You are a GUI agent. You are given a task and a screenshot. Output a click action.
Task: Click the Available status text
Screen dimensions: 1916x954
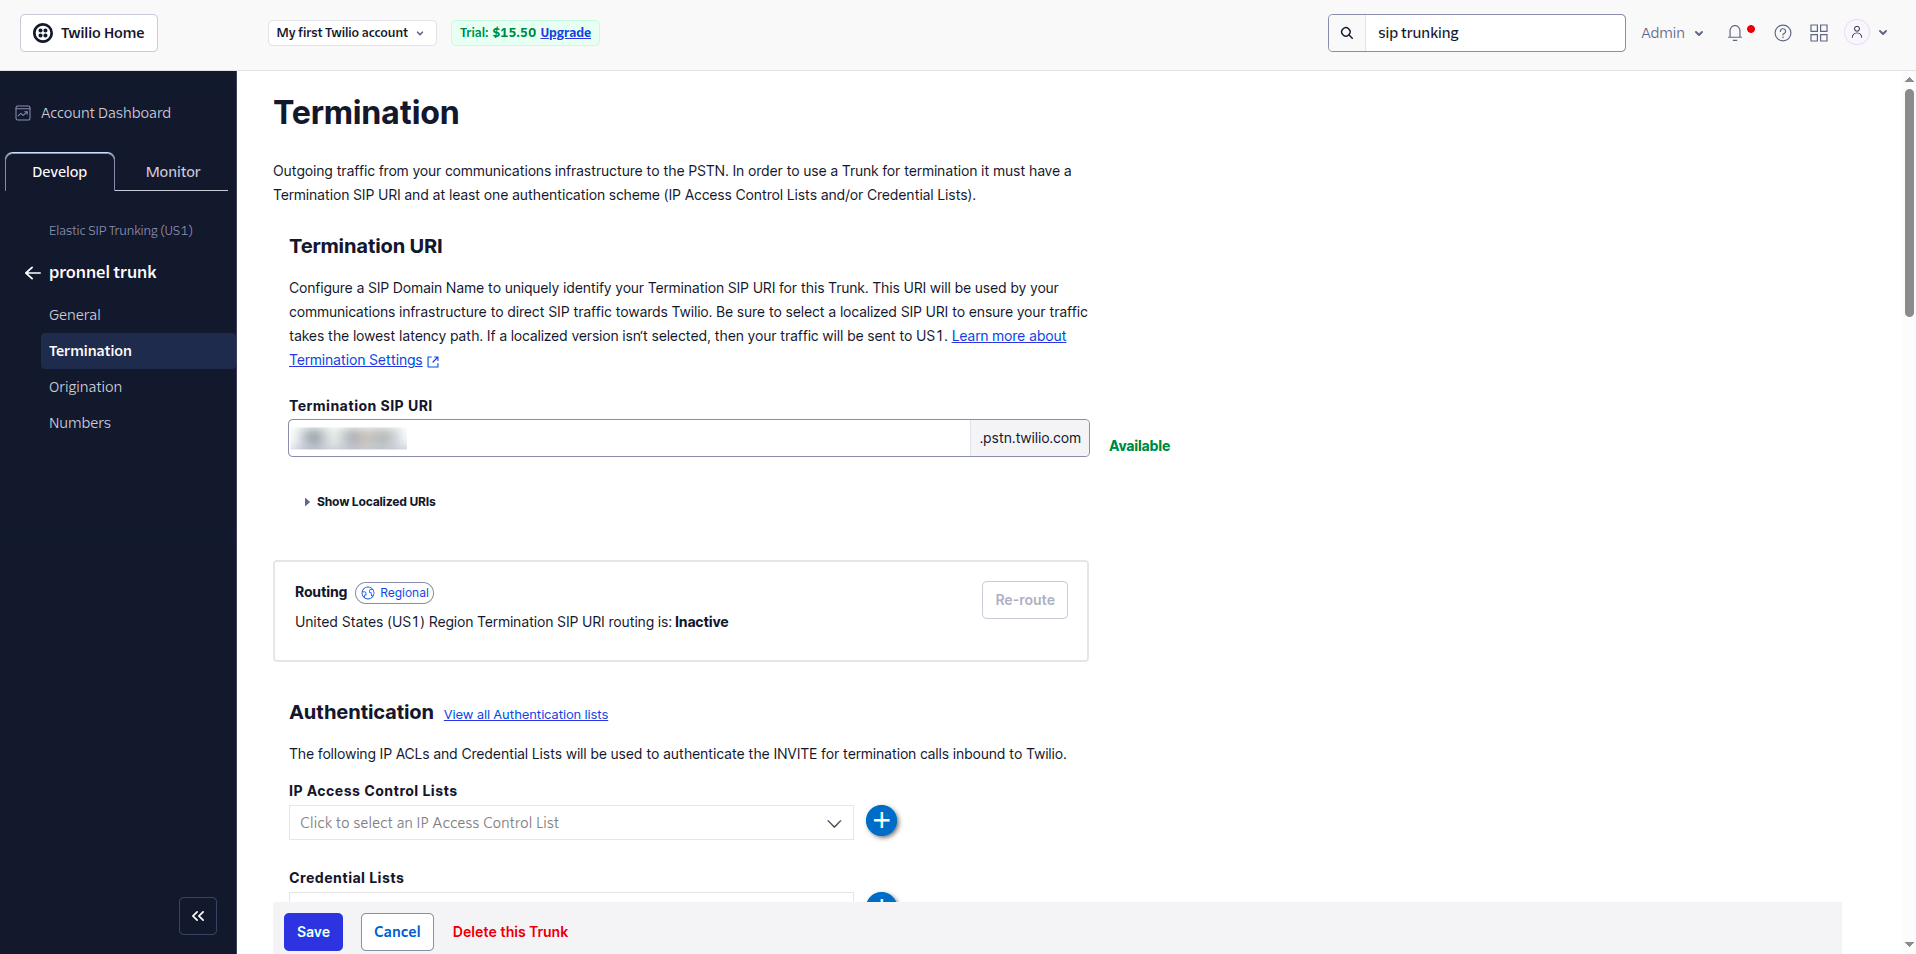(x=1139, y=446)
